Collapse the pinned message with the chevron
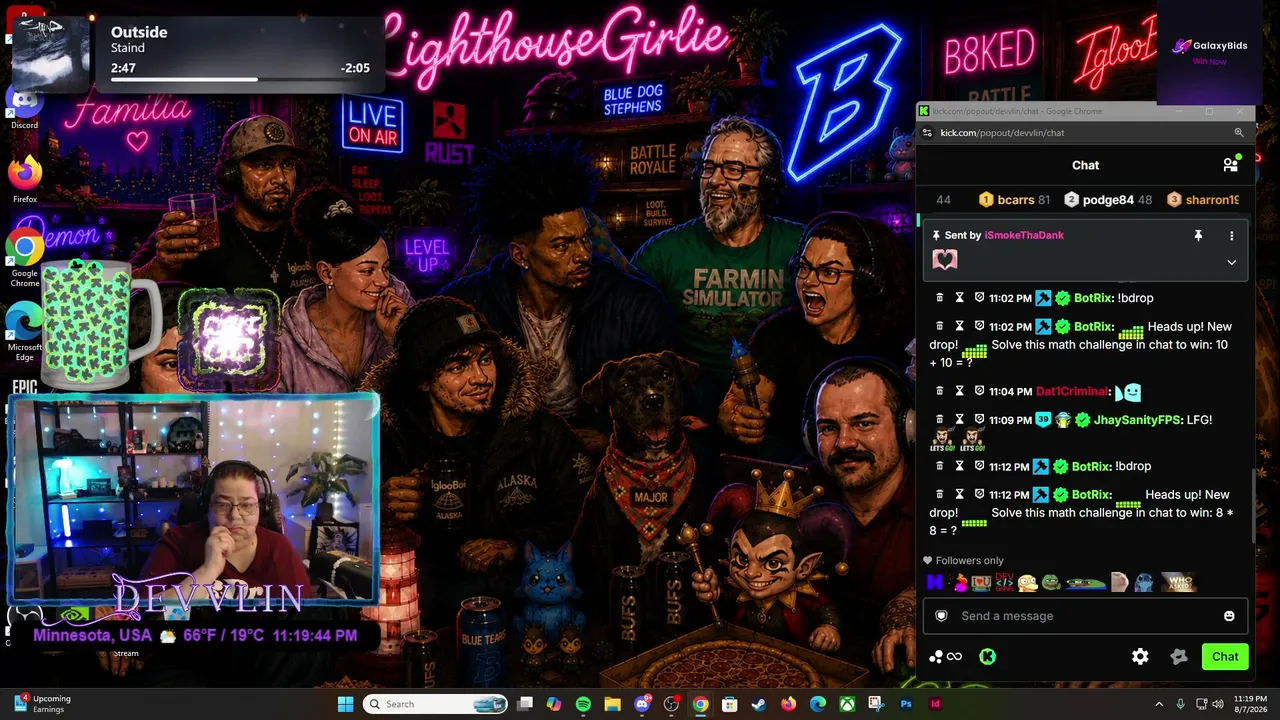Screen dimensions: 1280x720 tap(1231, 262)
